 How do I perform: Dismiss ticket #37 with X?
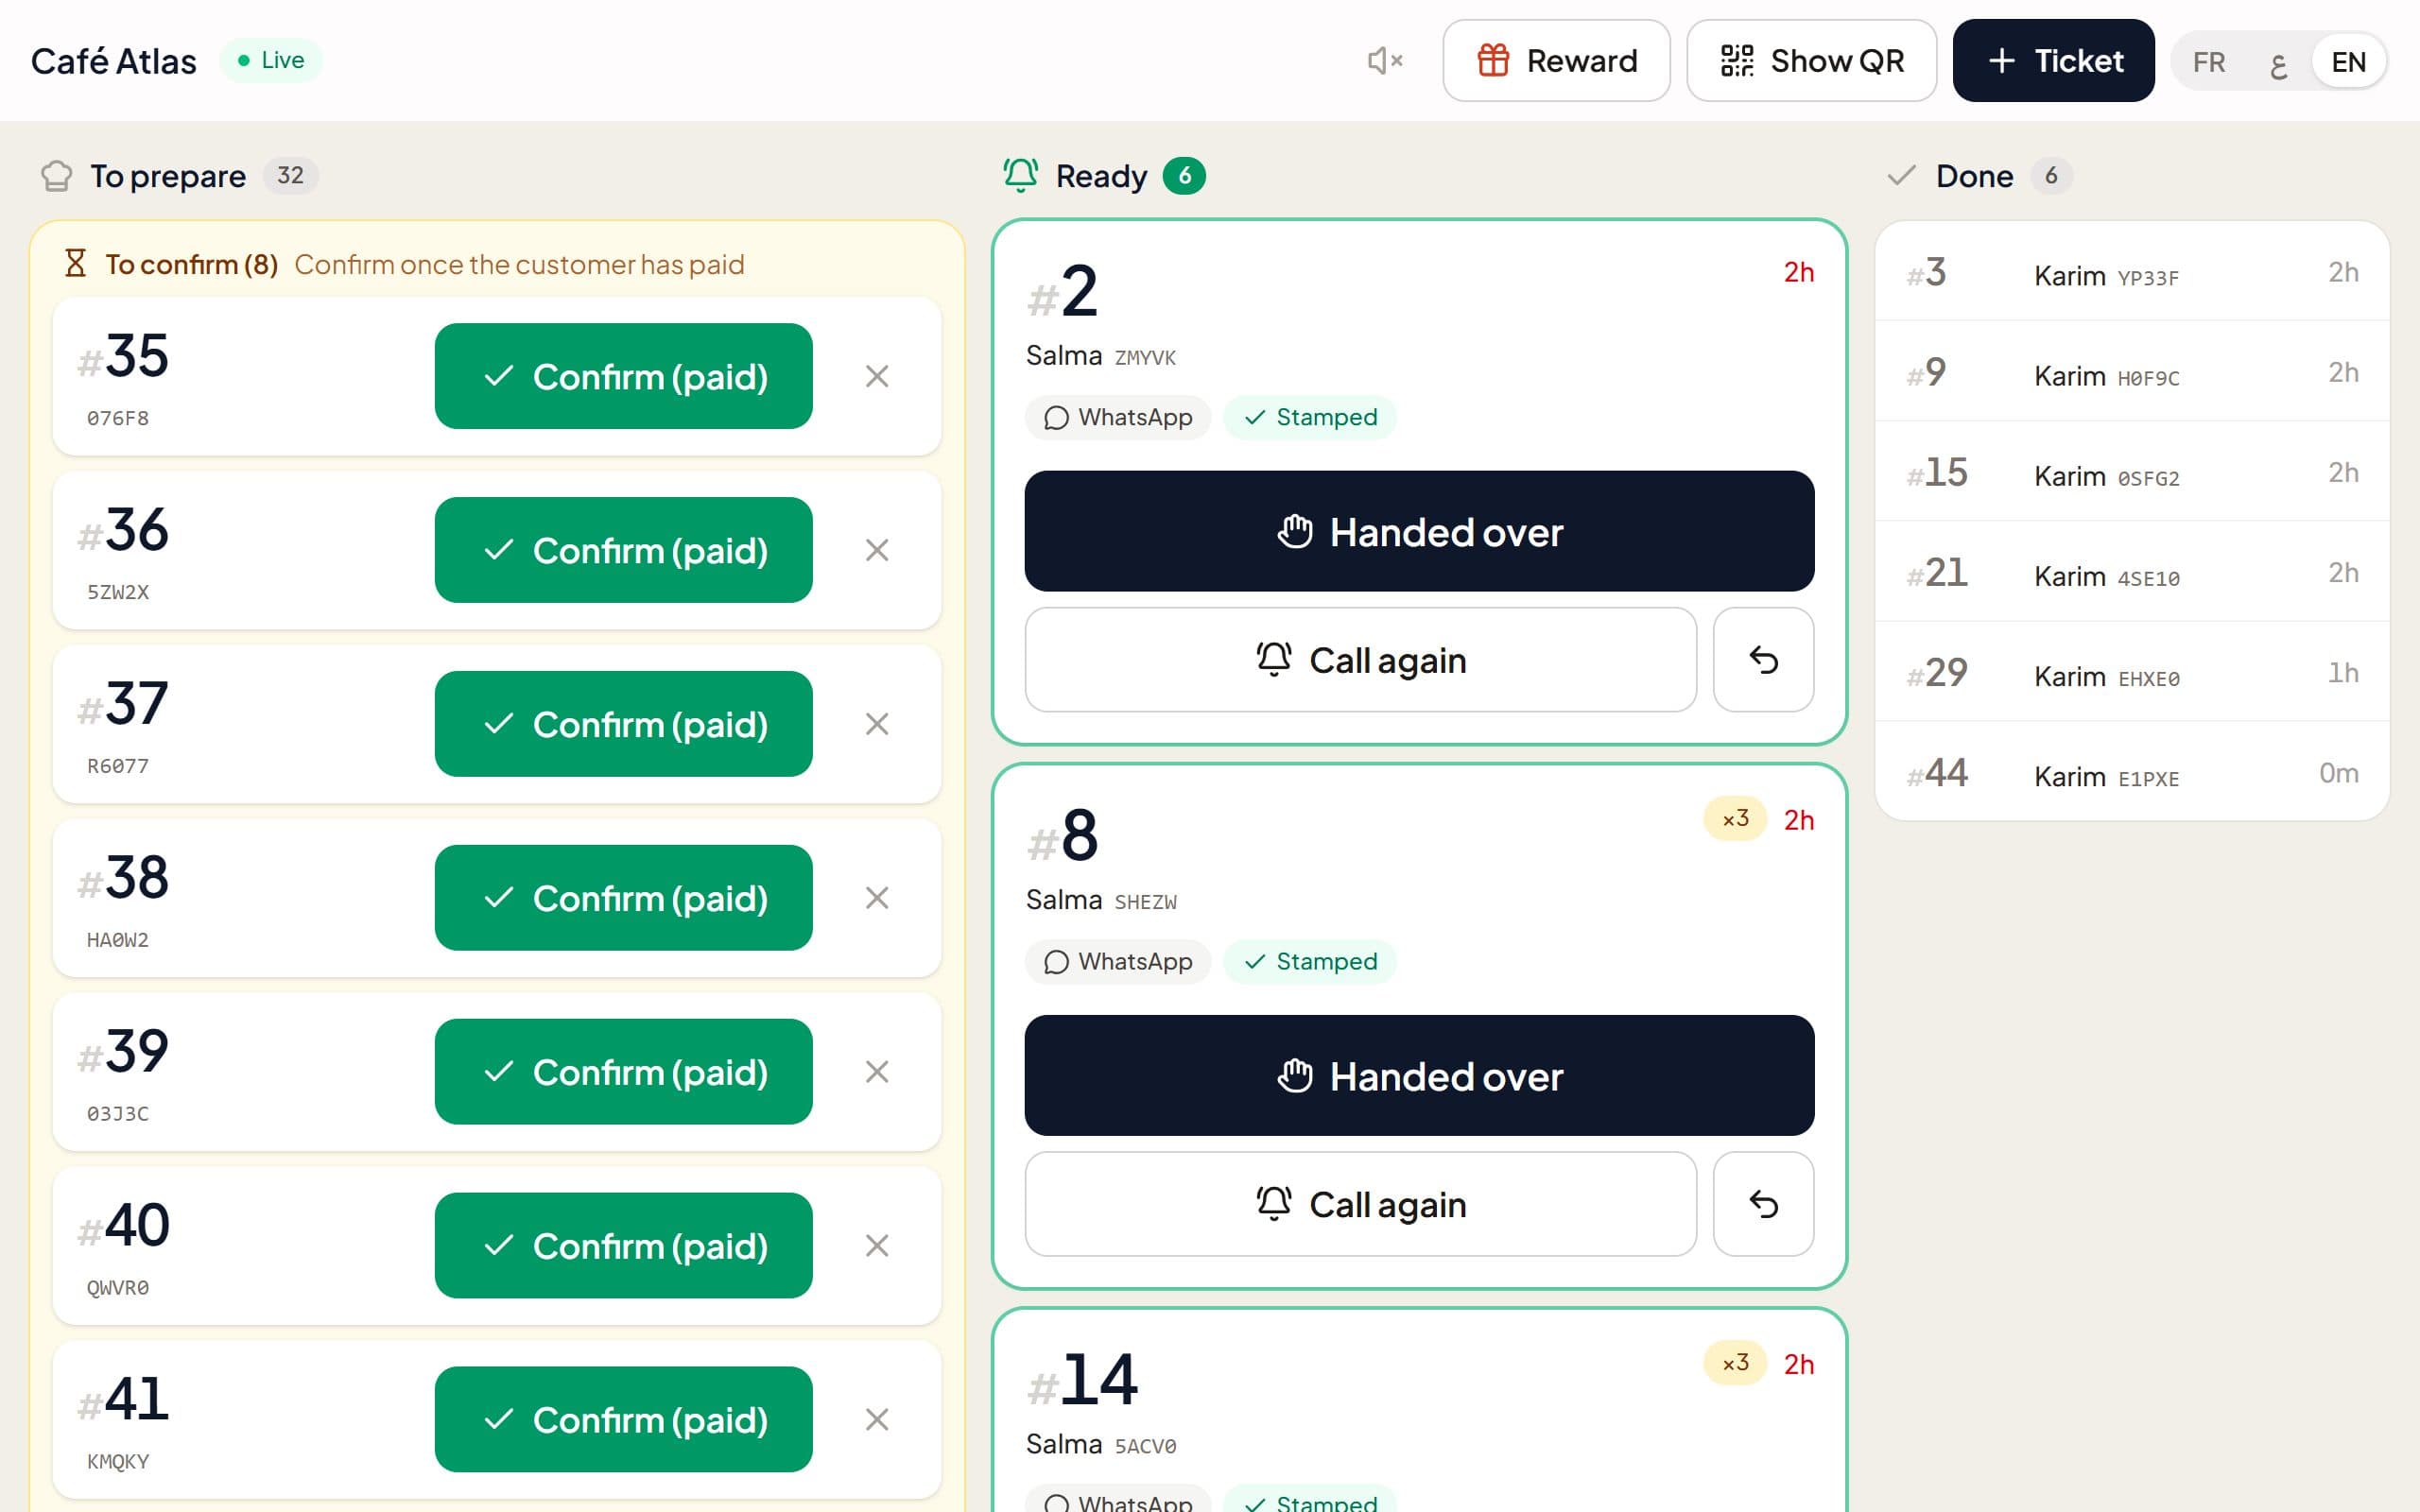coord(877,724)
